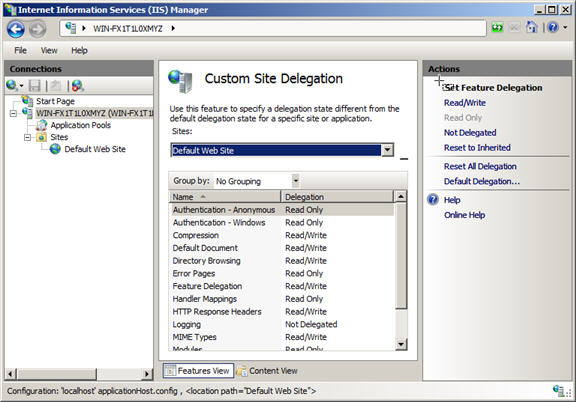Select the MIME Types row
This screenshot has height=402, width=576.
click(x=281, y=337)
